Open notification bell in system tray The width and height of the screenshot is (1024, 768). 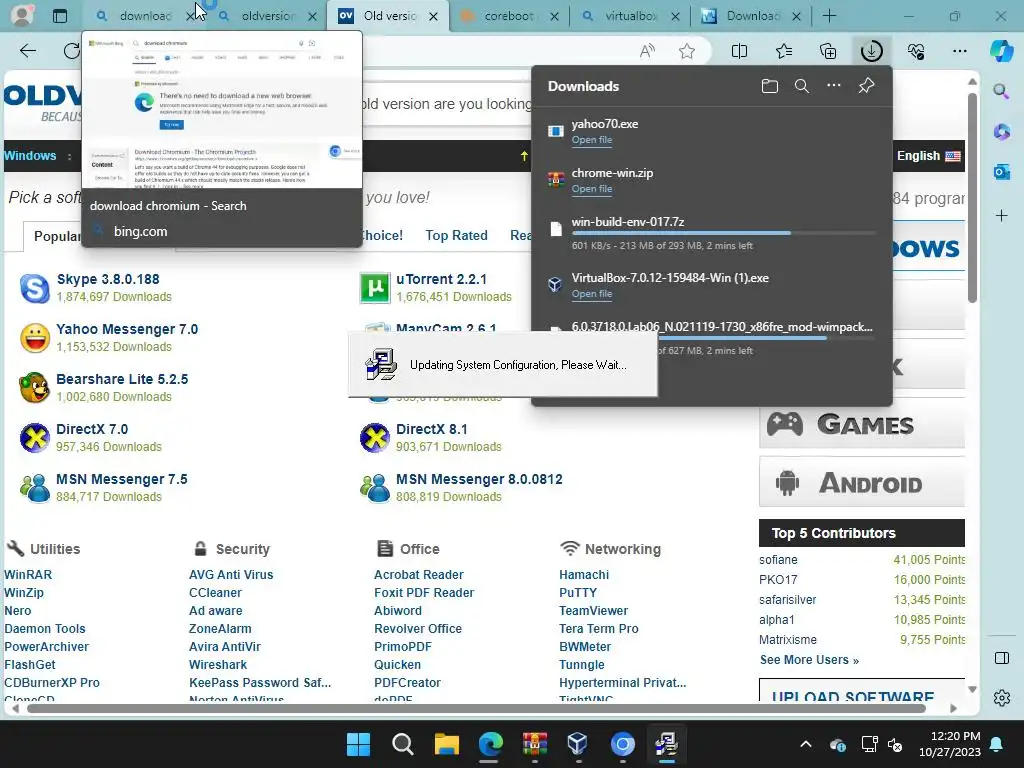pyautogui.click(x=997, y=744)
